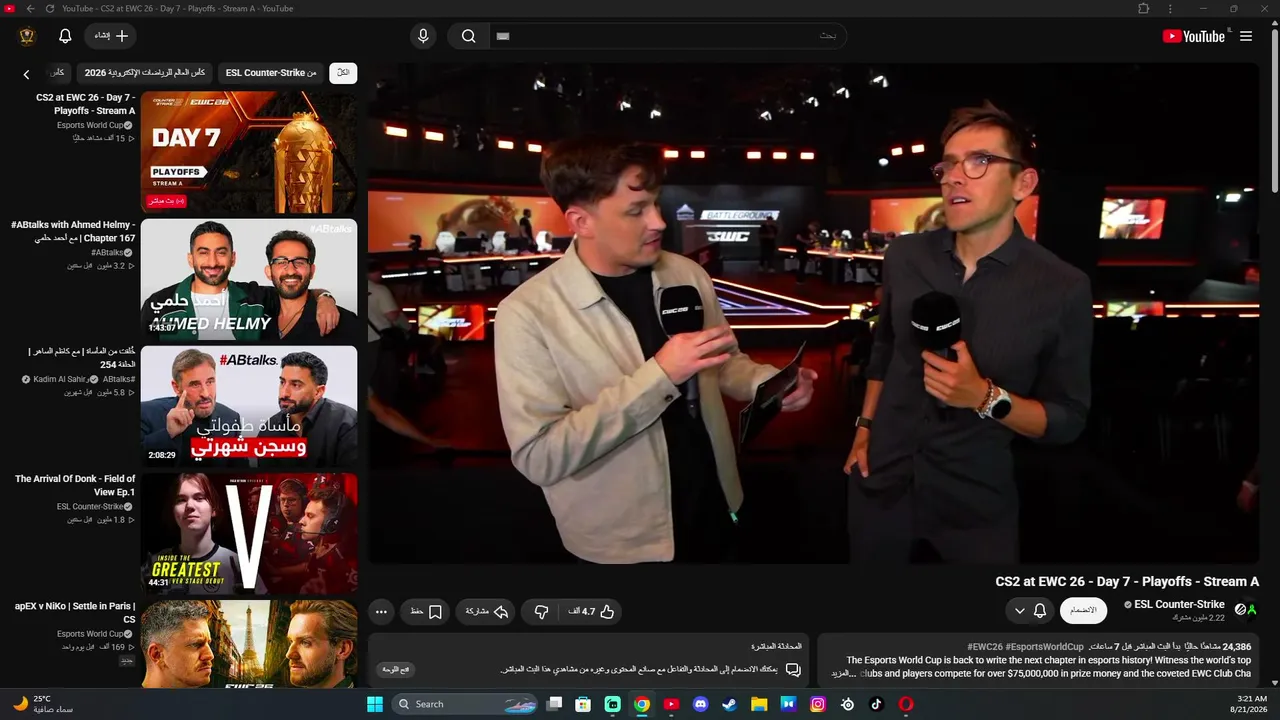The width and height of the screenshot is (1280, 720).
Task: Open 'The Arrival Of Donk' video thumbnail
Action: click(249, 533)
